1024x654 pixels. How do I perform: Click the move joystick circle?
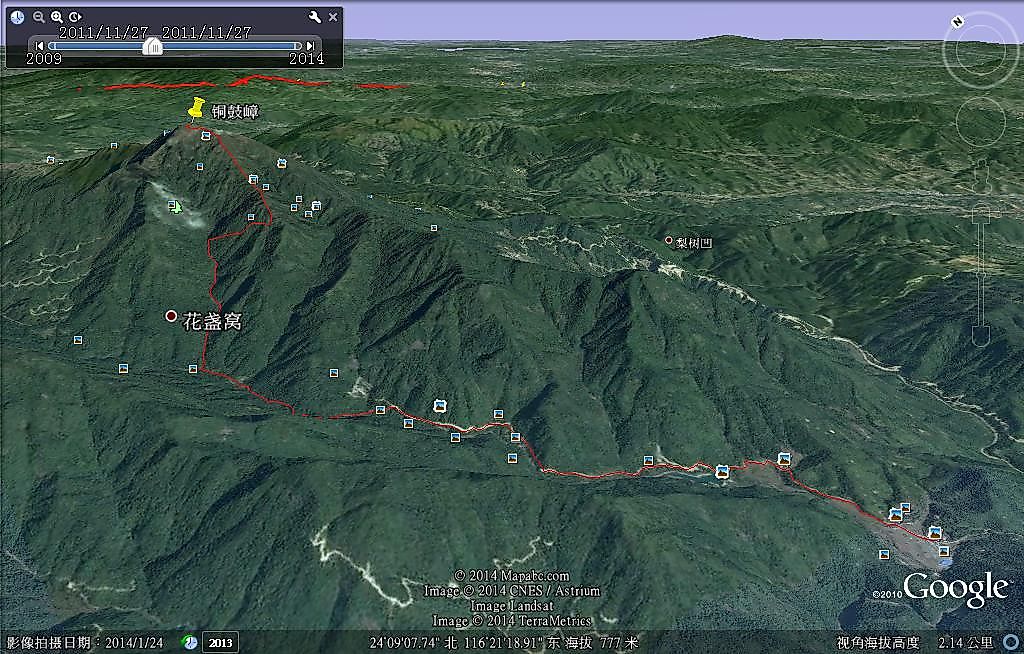[x=980, y=121]
